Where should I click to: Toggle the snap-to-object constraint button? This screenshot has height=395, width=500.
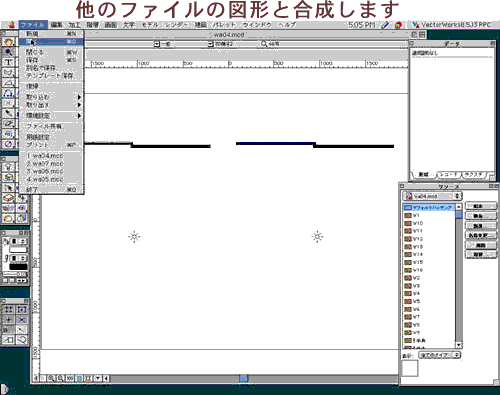[21, 309]
